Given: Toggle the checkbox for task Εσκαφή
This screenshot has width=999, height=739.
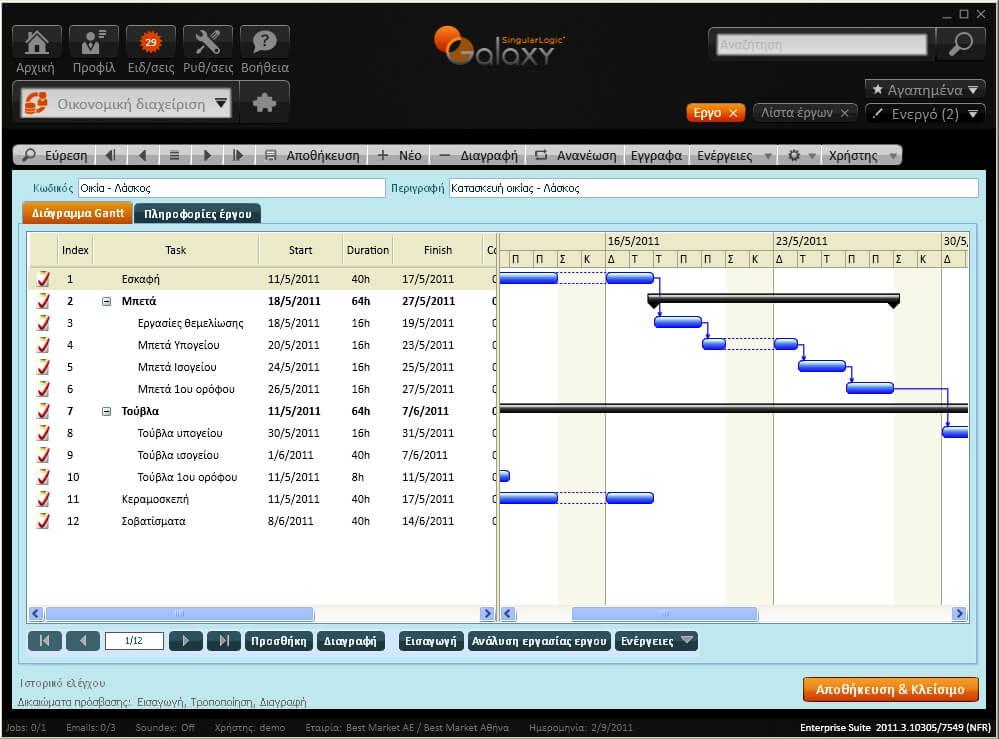Looking at the screenshot, I should point(43,279).
